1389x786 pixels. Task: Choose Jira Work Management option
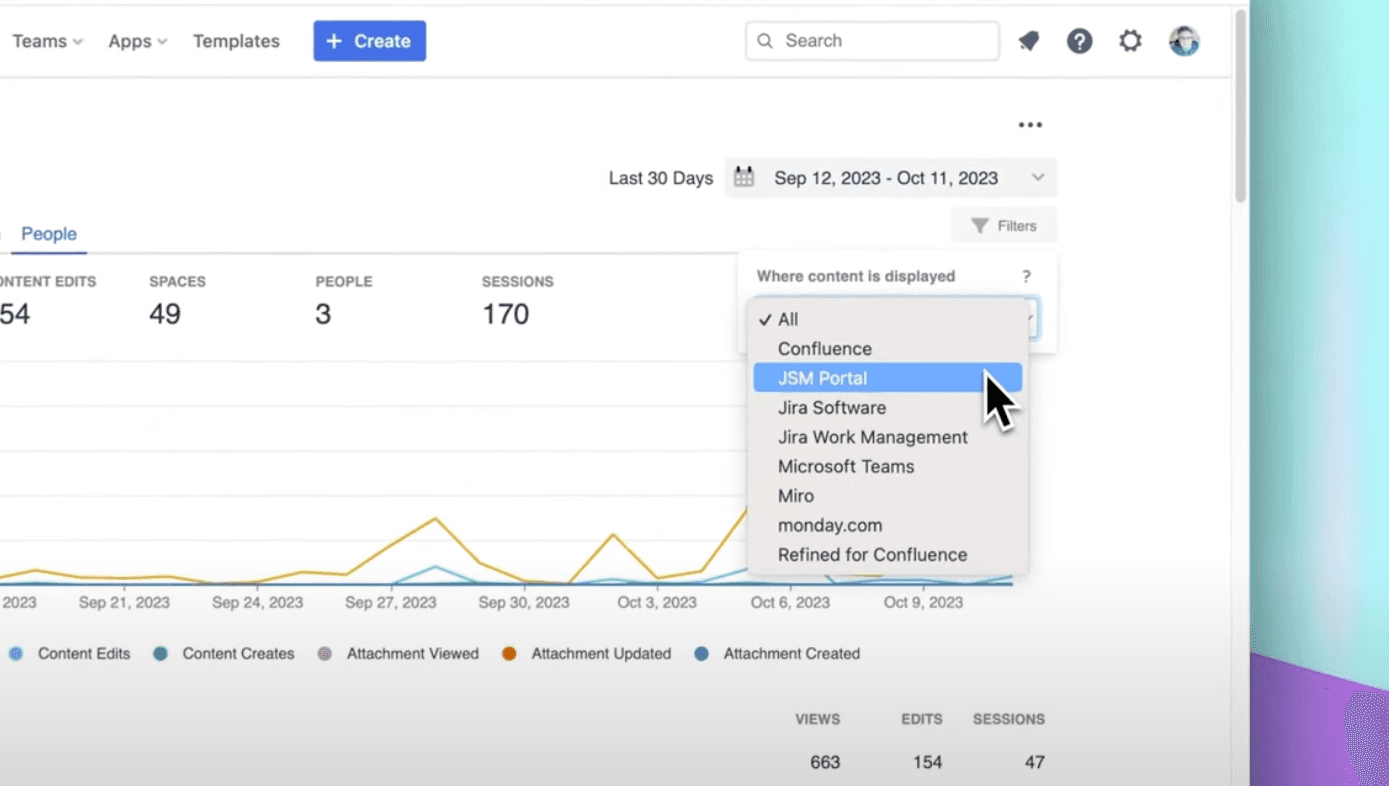pos(888,437)
